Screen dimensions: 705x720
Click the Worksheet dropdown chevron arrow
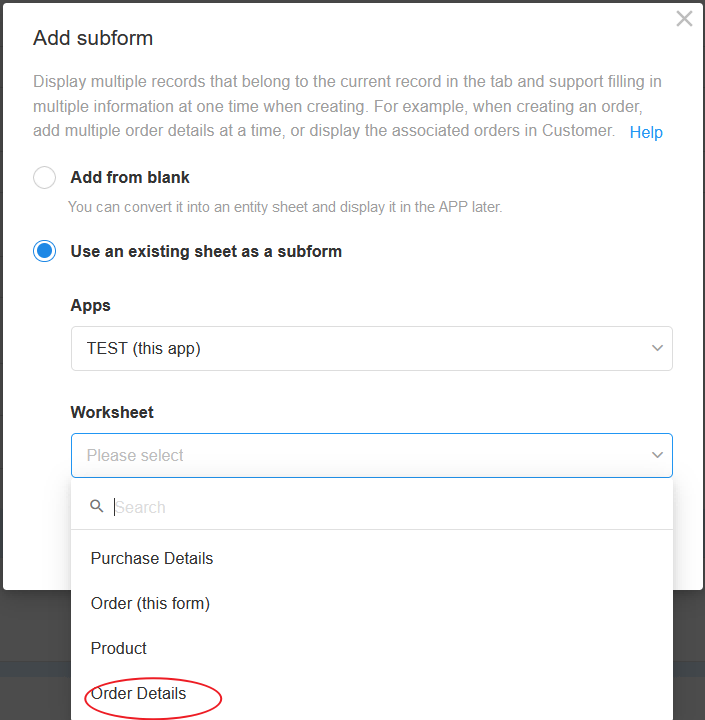657,455
